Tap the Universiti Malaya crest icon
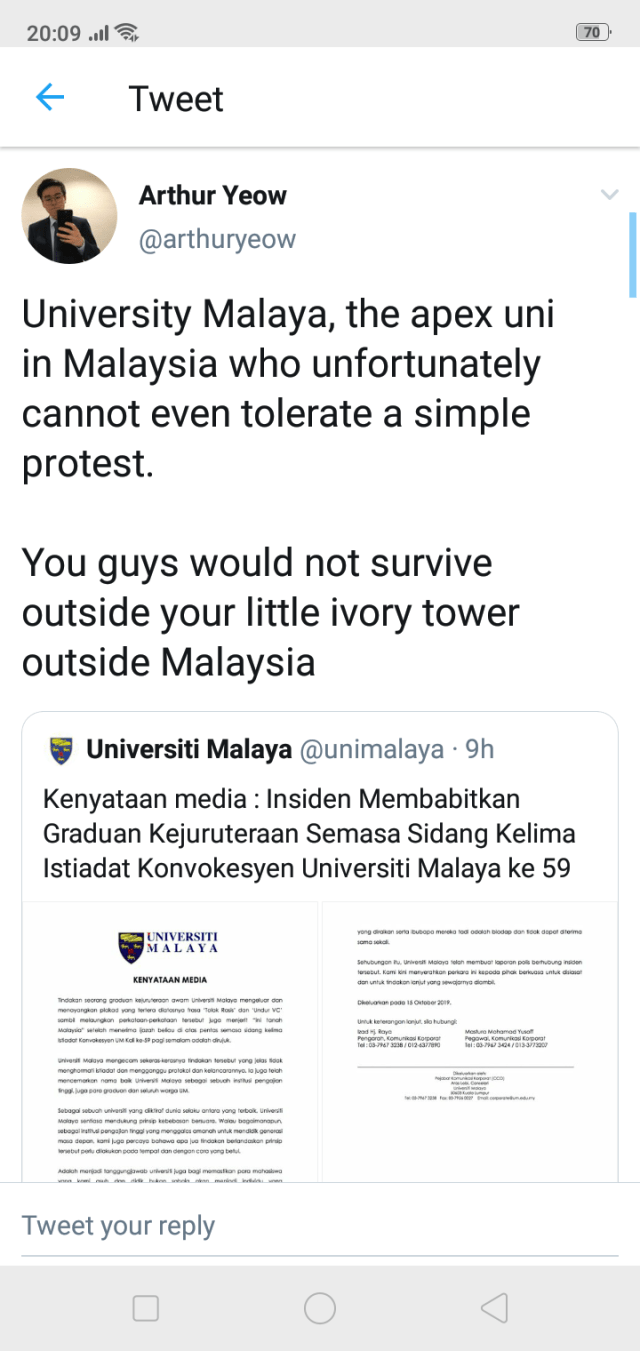The width and height of the screenshot is (640, 1351). tap(61, 749)
